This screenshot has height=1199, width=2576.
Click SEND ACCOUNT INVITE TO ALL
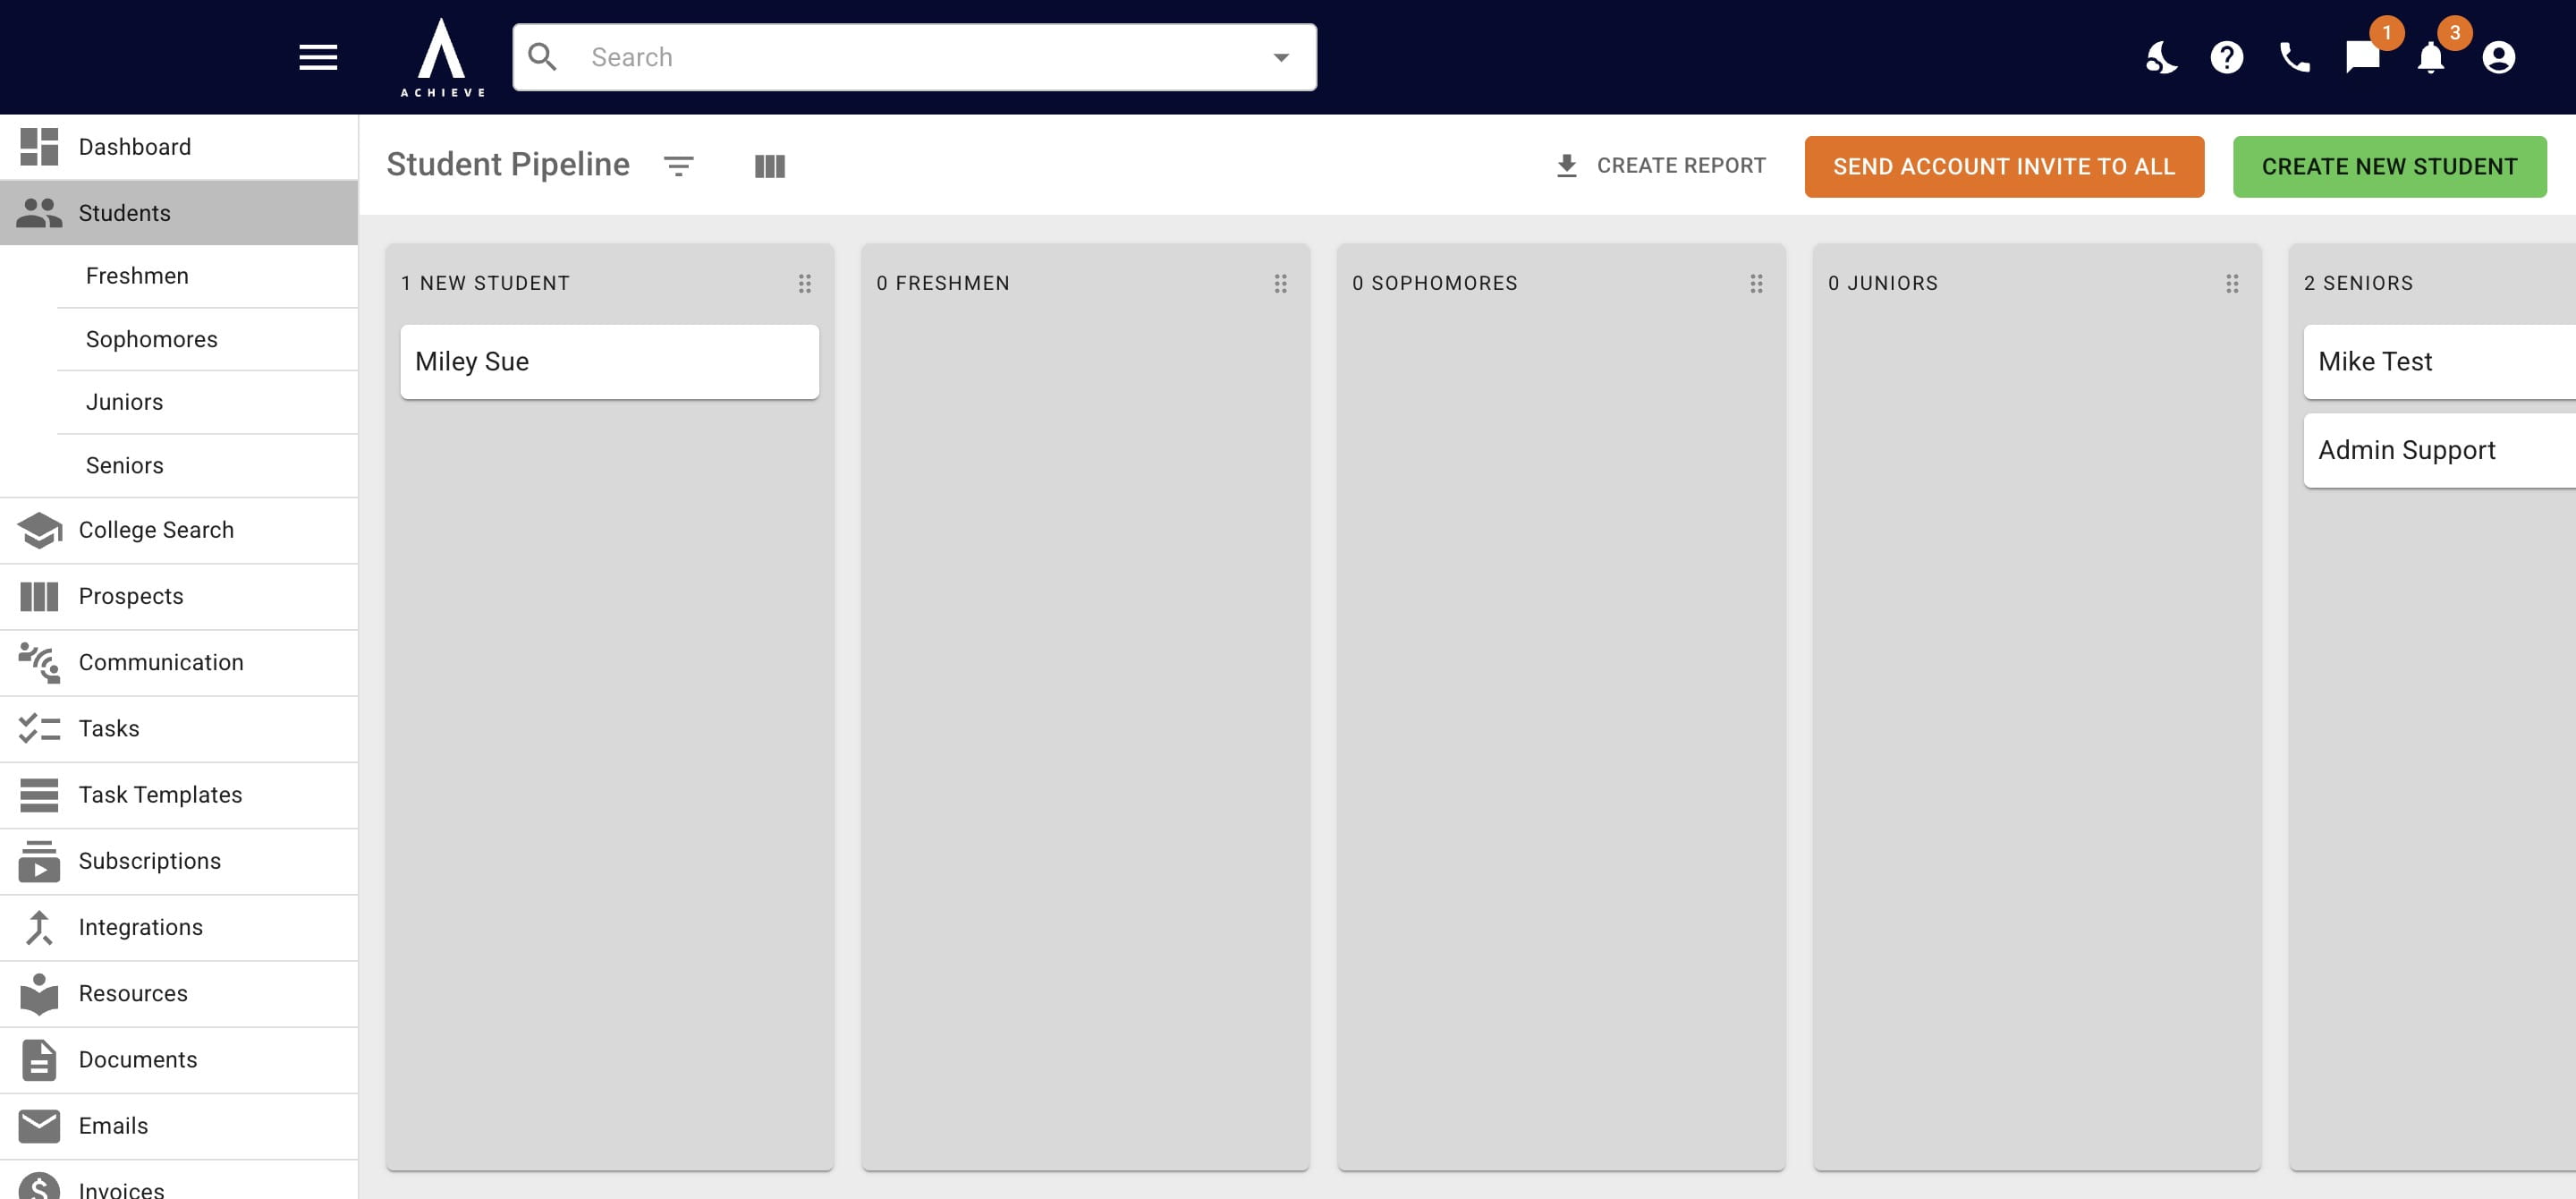(2004, 166)
